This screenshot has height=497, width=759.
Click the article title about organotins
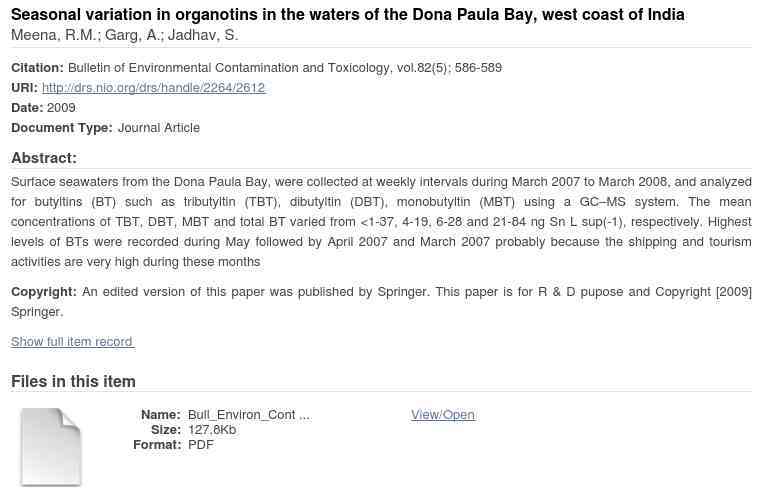point(348,15)
